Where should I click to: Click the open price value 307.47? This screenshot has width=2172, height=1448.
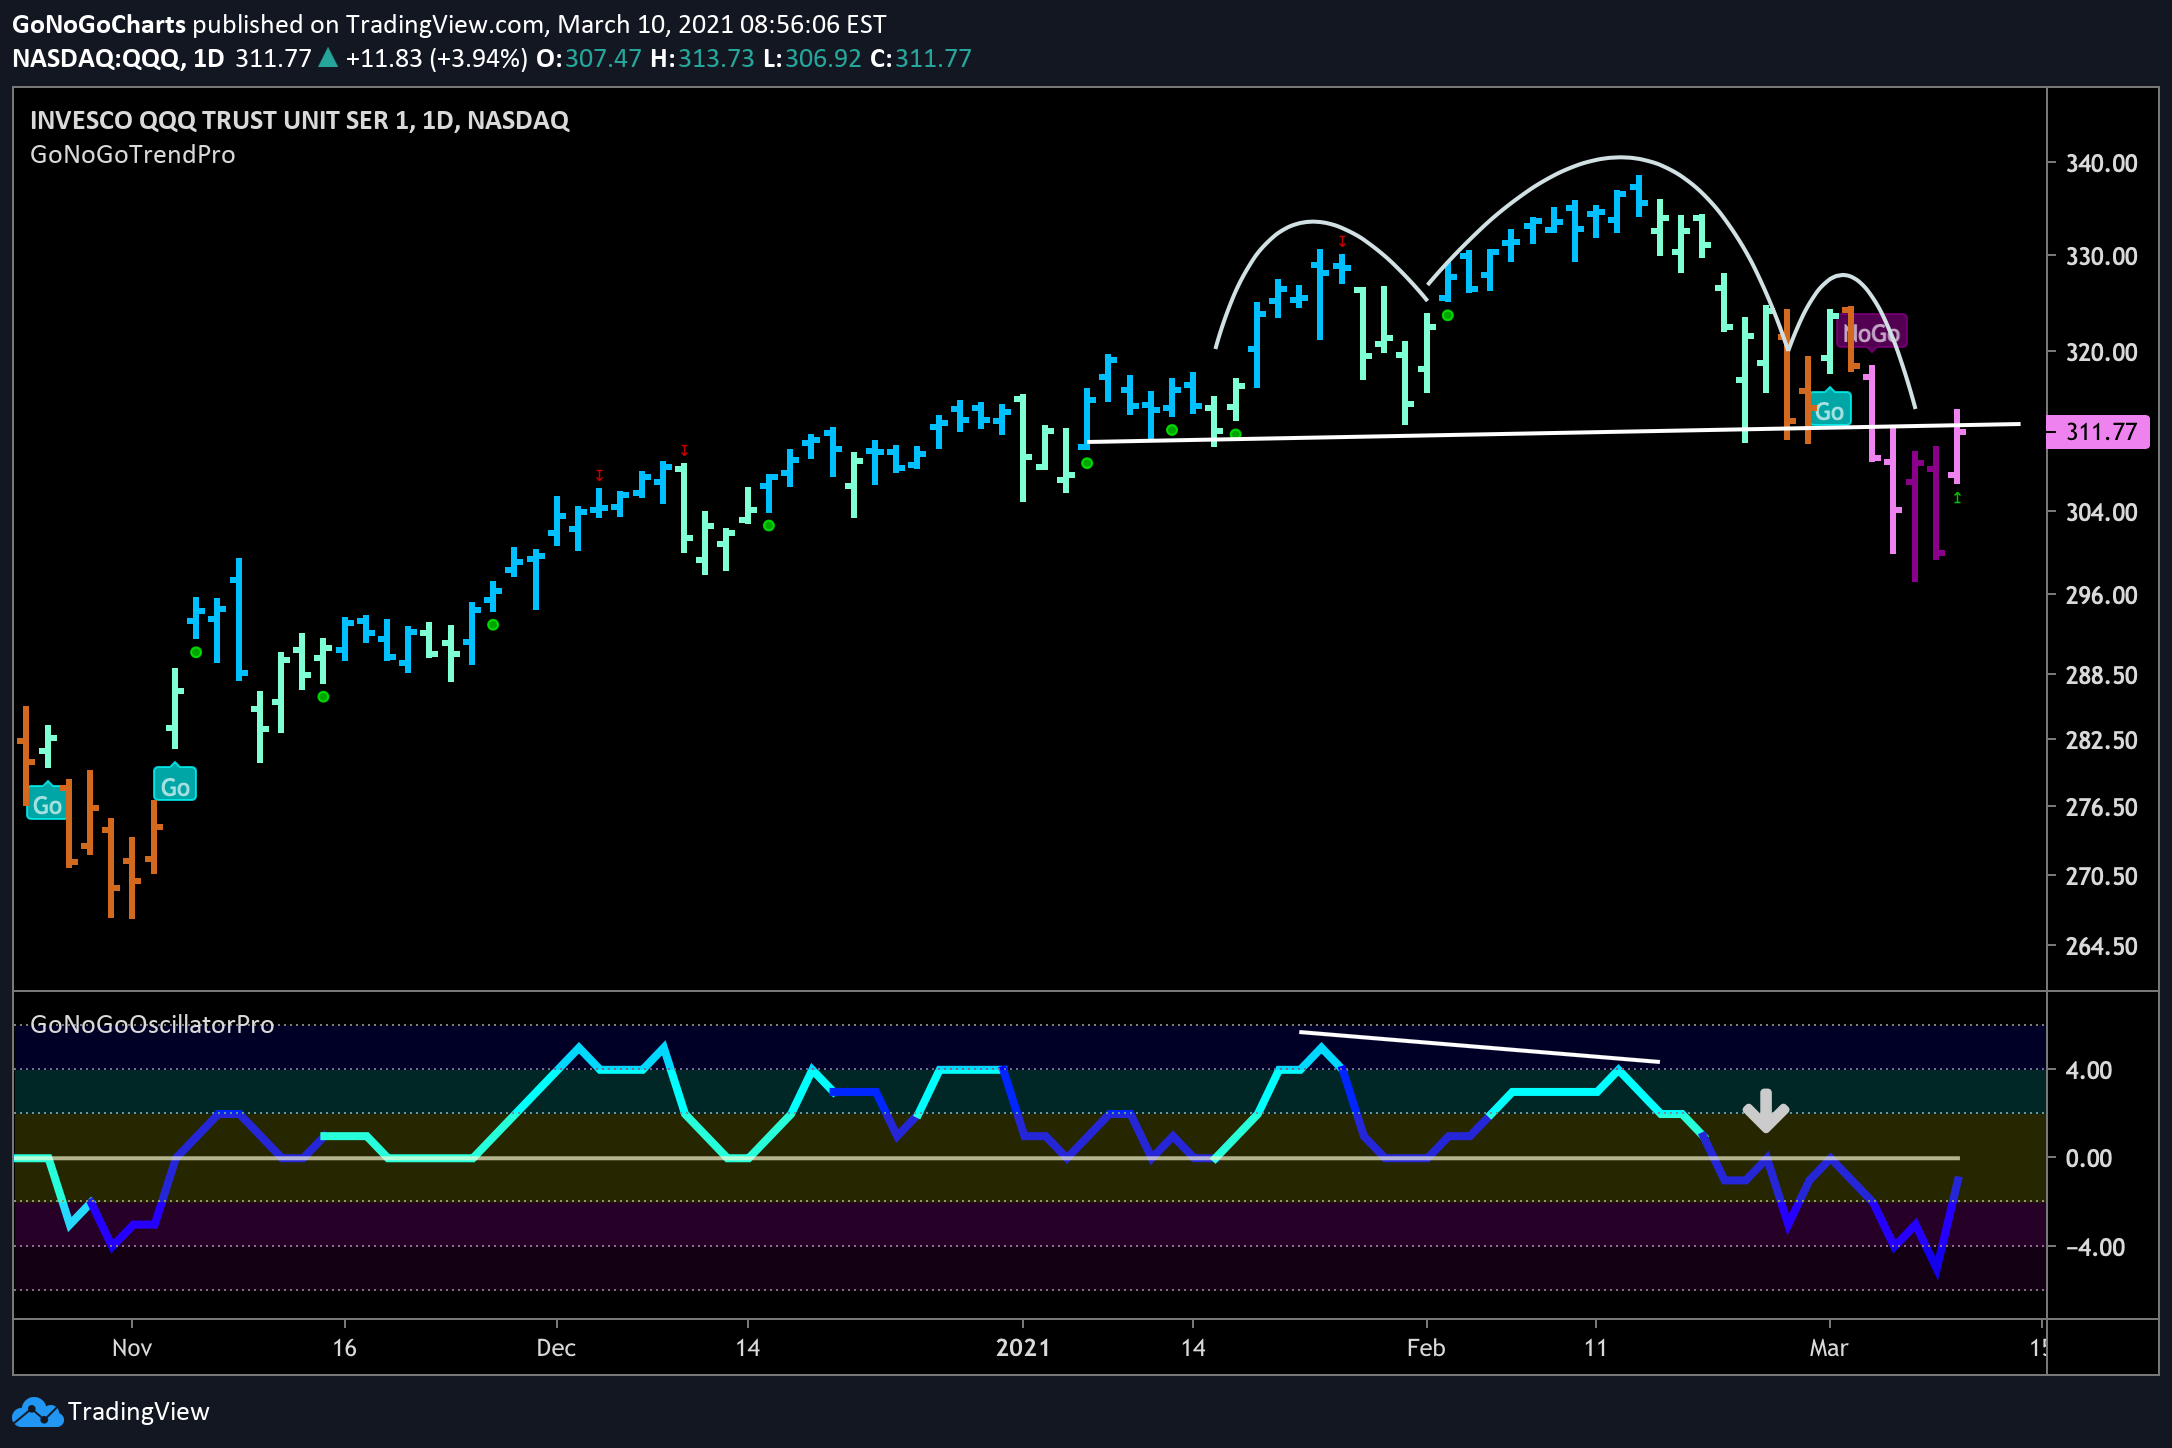click(603, 58)
